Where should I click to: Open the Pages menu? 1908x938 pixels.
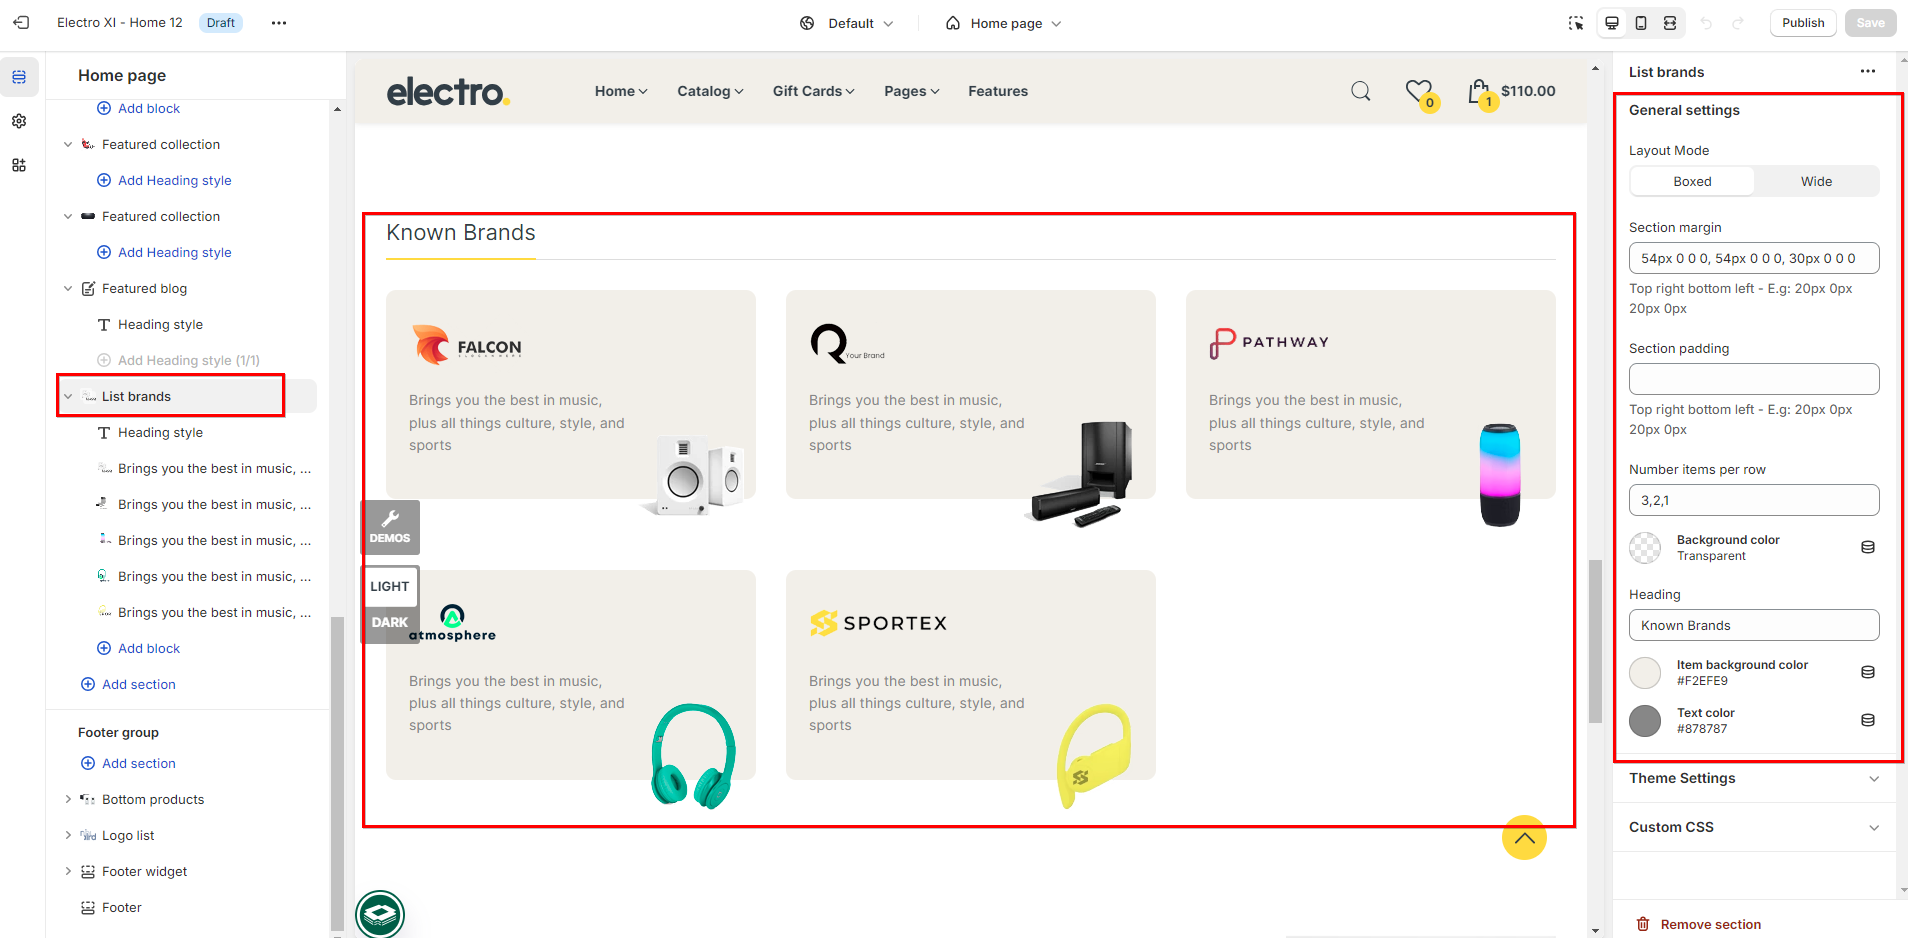coord(911,91)
